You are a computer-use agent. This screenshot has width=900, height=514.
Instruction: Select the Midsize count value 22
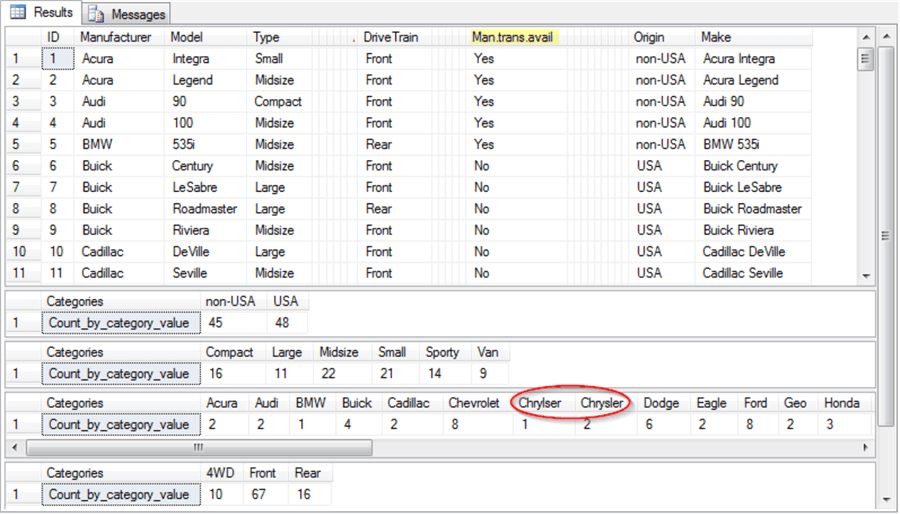click(343, 374)
